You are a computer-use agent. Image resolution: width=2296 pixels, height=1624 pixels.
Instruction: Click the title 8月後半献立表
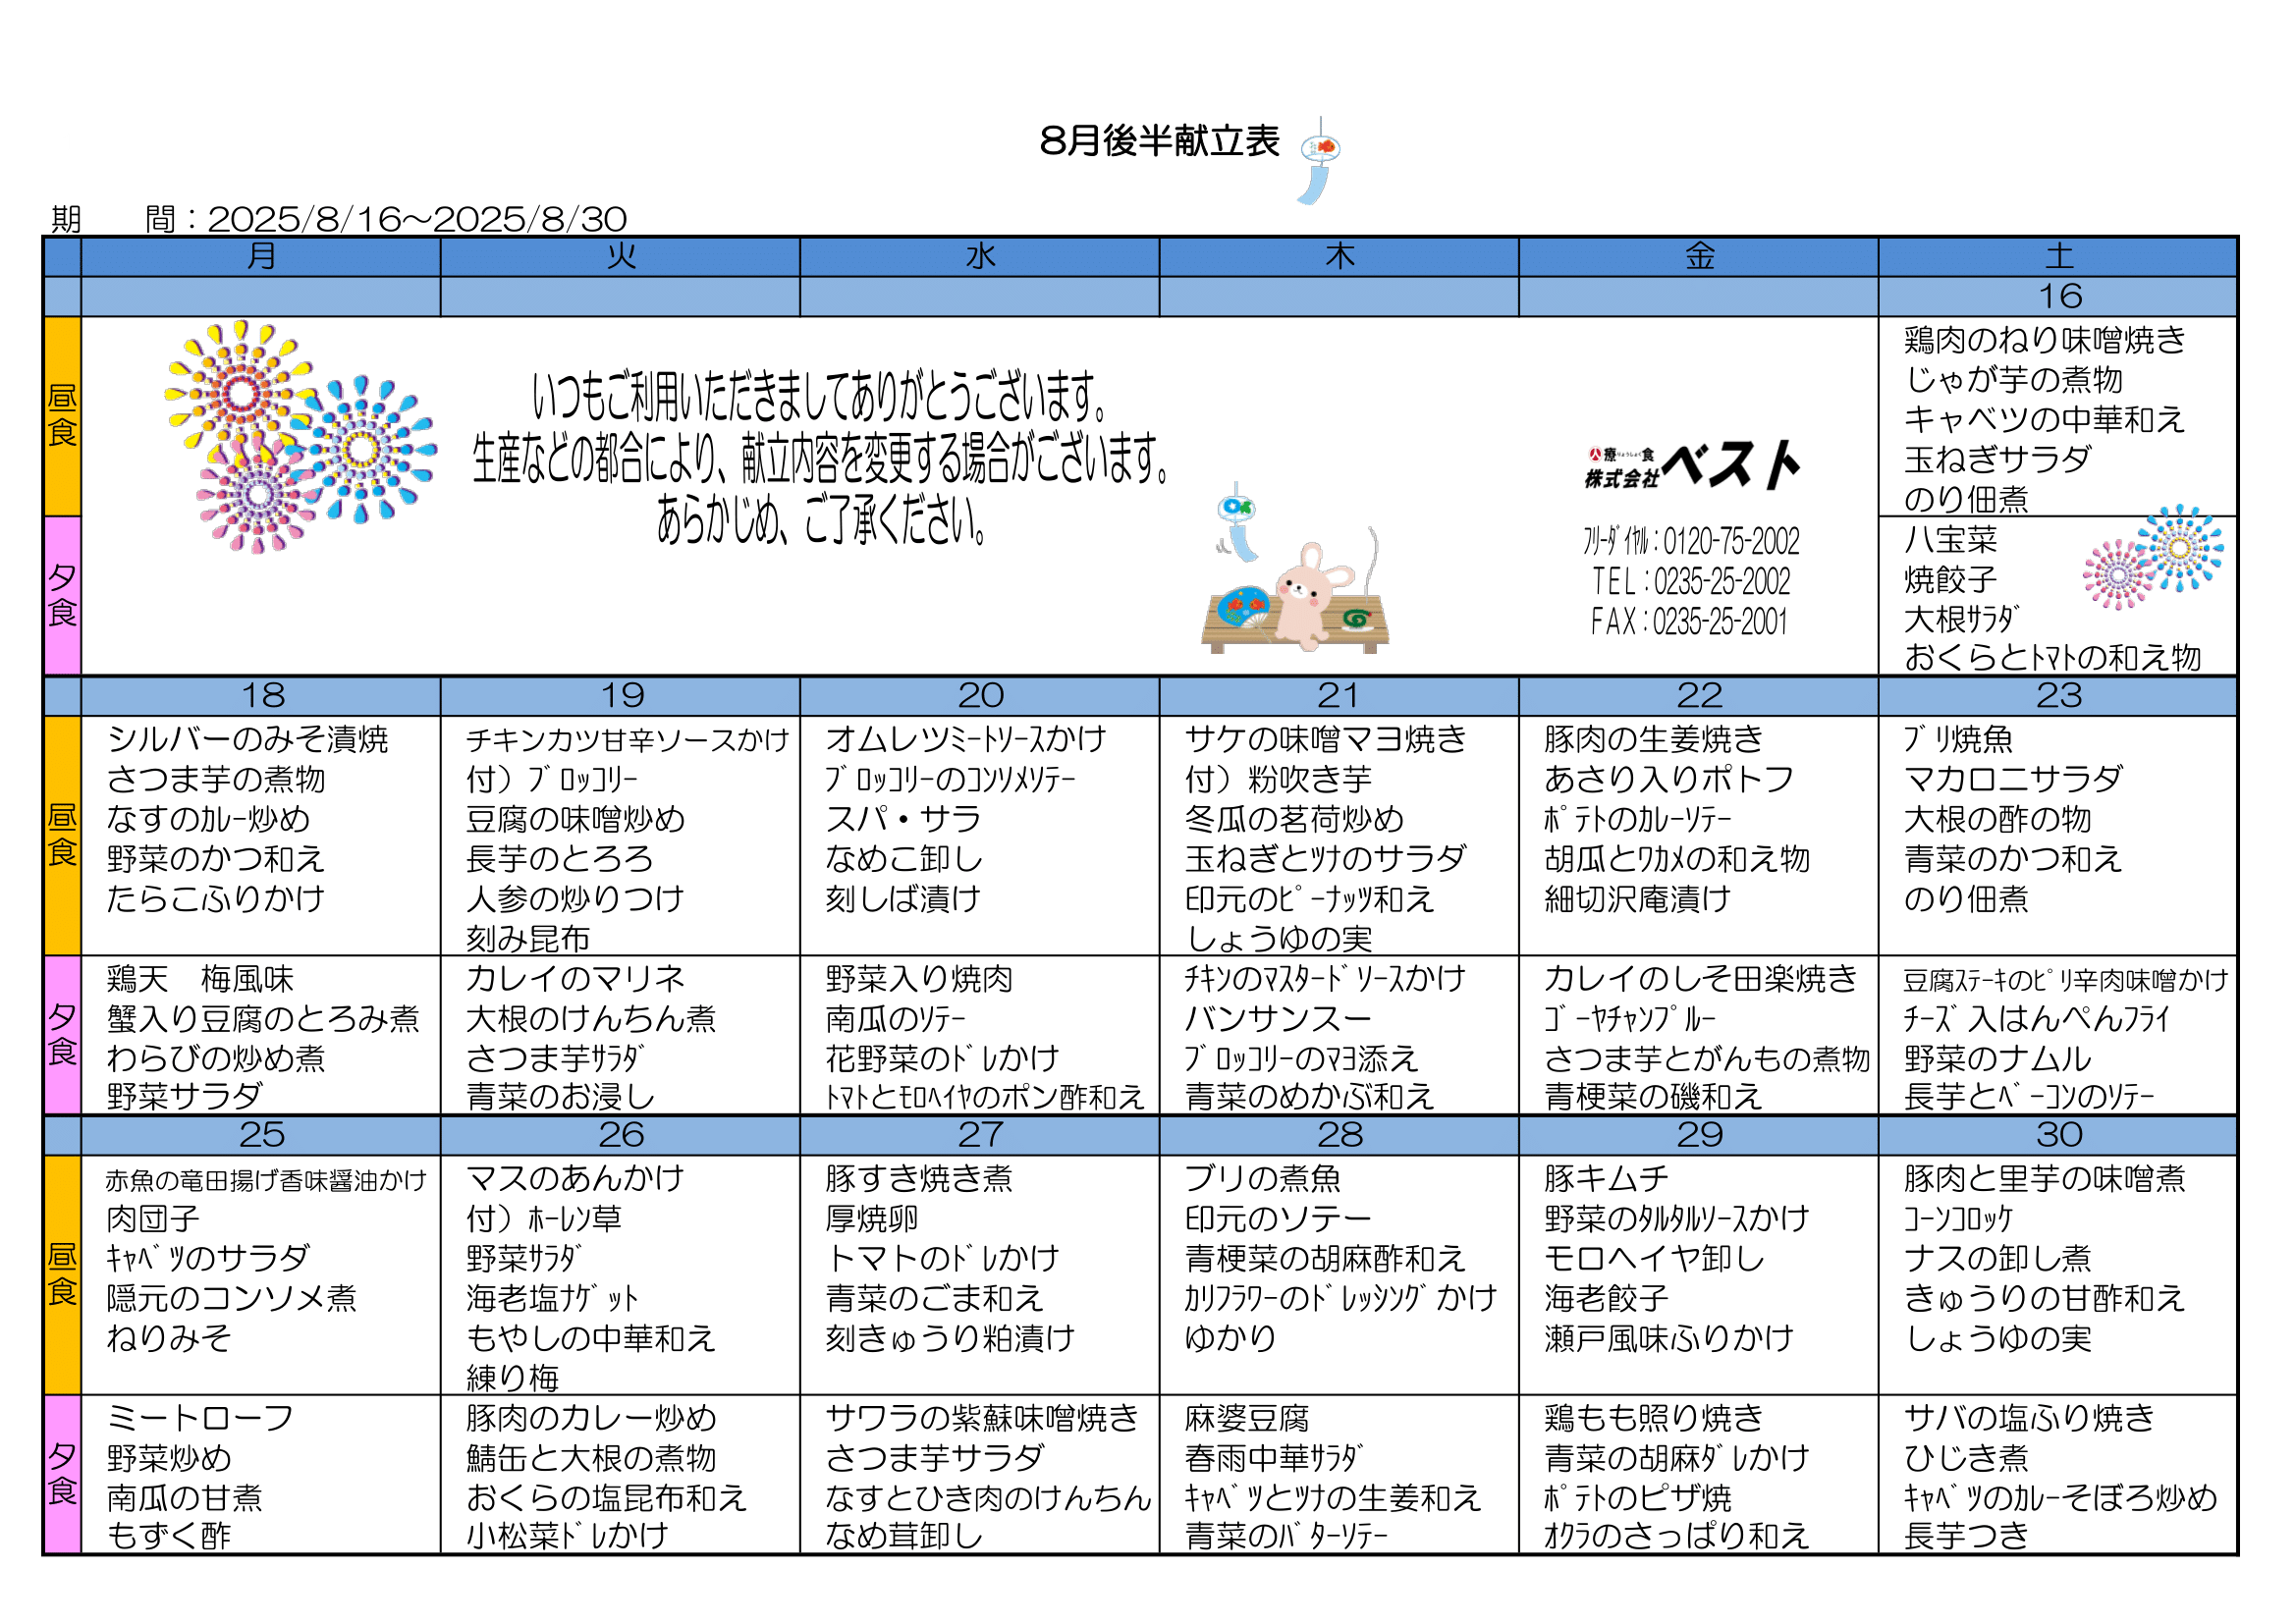point(1159,141)
